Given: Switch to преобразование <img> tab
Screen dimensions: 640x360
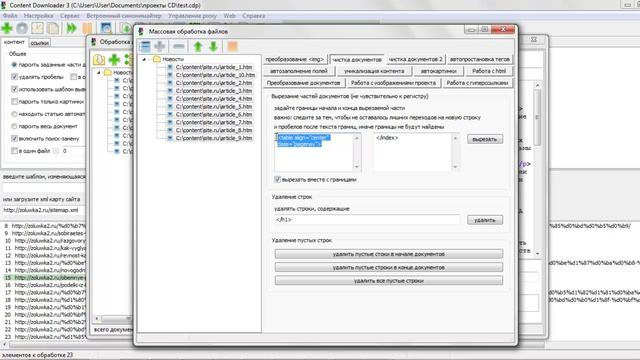Looking at the screenshot, I should (x=295, y=59).
